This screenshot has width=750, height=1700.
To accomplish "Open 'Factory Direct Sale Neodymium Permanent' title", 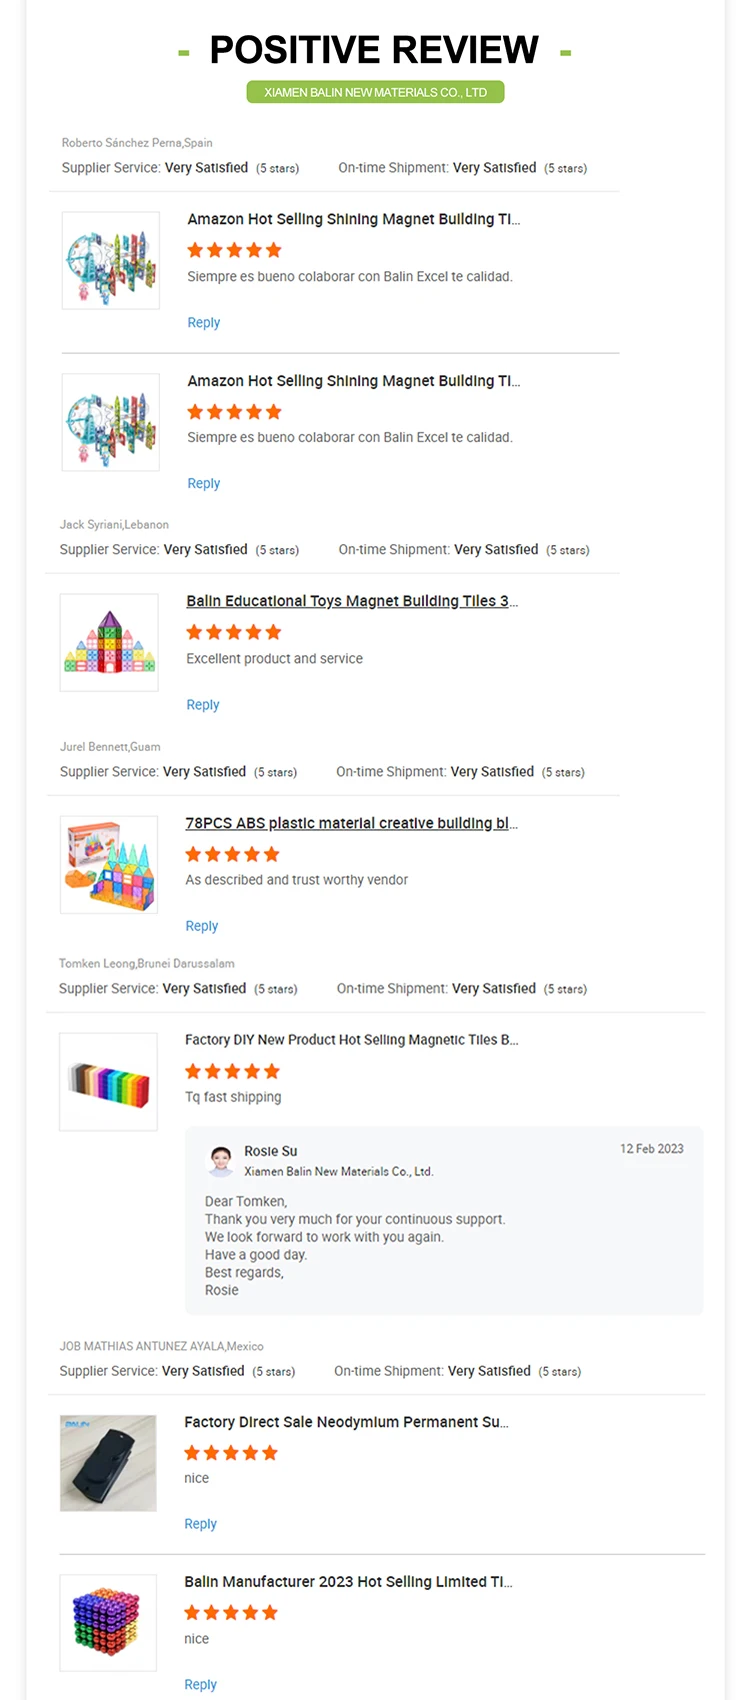I will [x=346, y=1422].
